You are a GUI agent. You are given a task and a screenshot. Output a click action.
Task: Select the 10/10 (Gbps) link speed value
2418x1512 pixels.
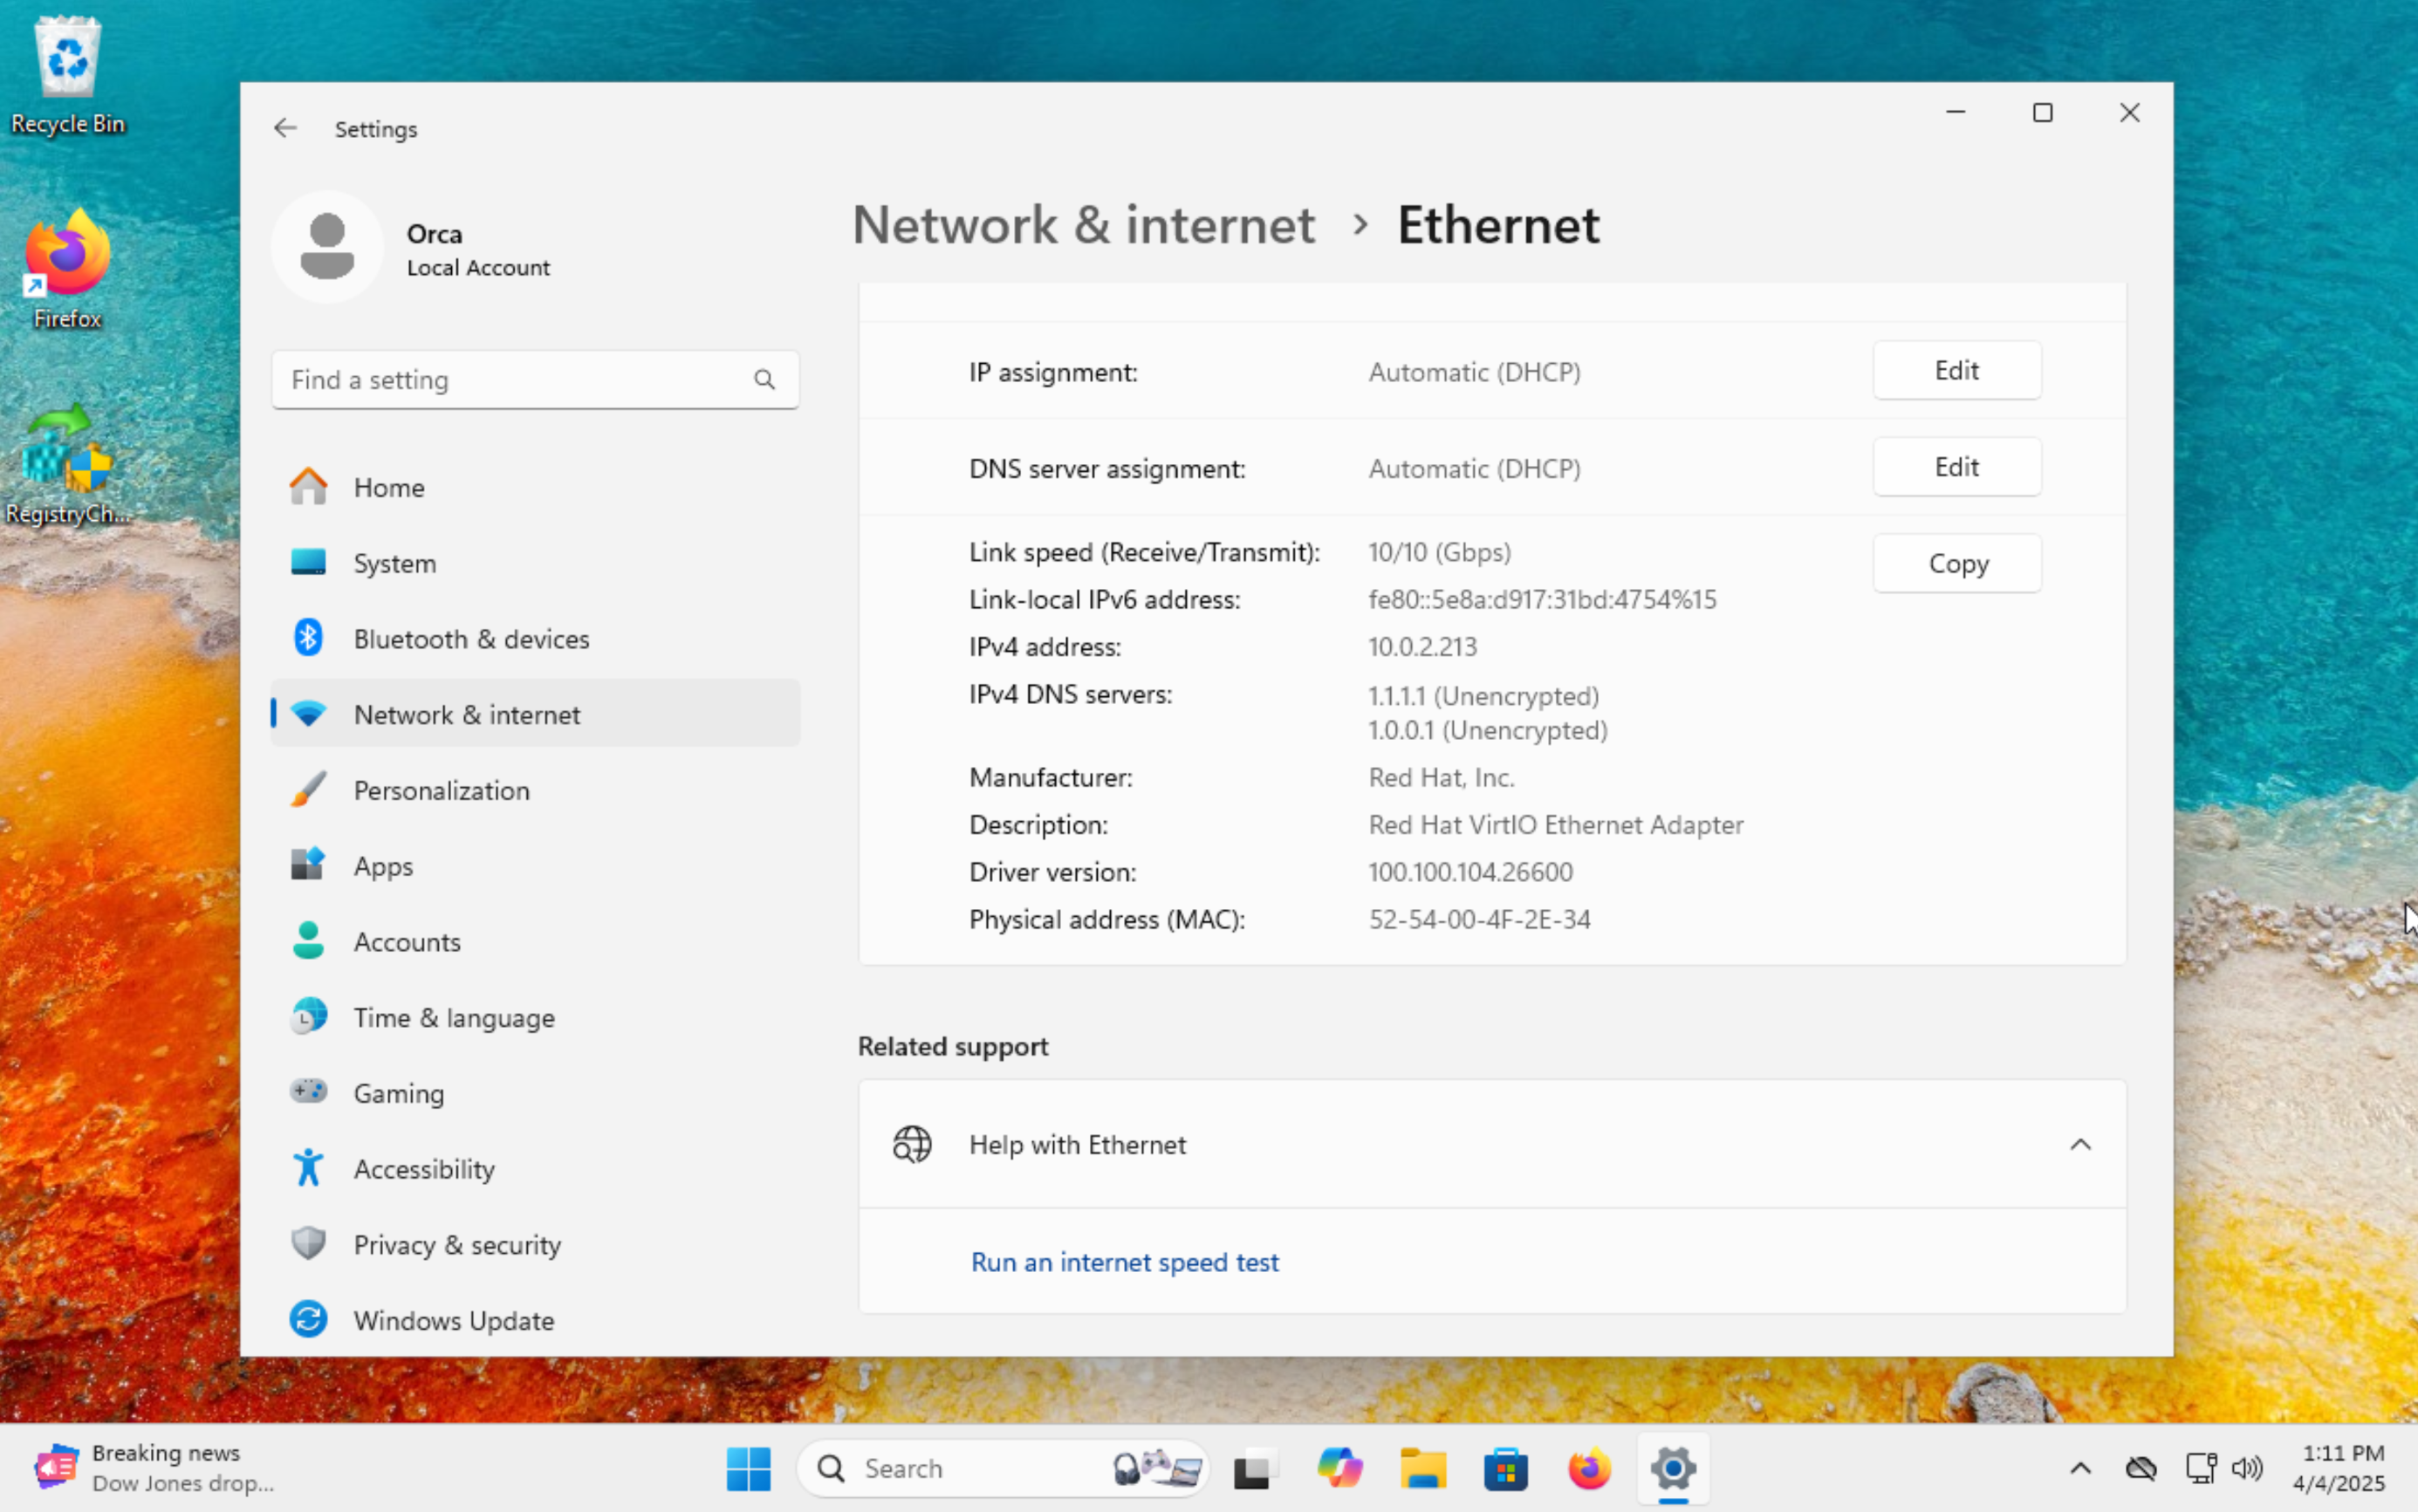1439,552
